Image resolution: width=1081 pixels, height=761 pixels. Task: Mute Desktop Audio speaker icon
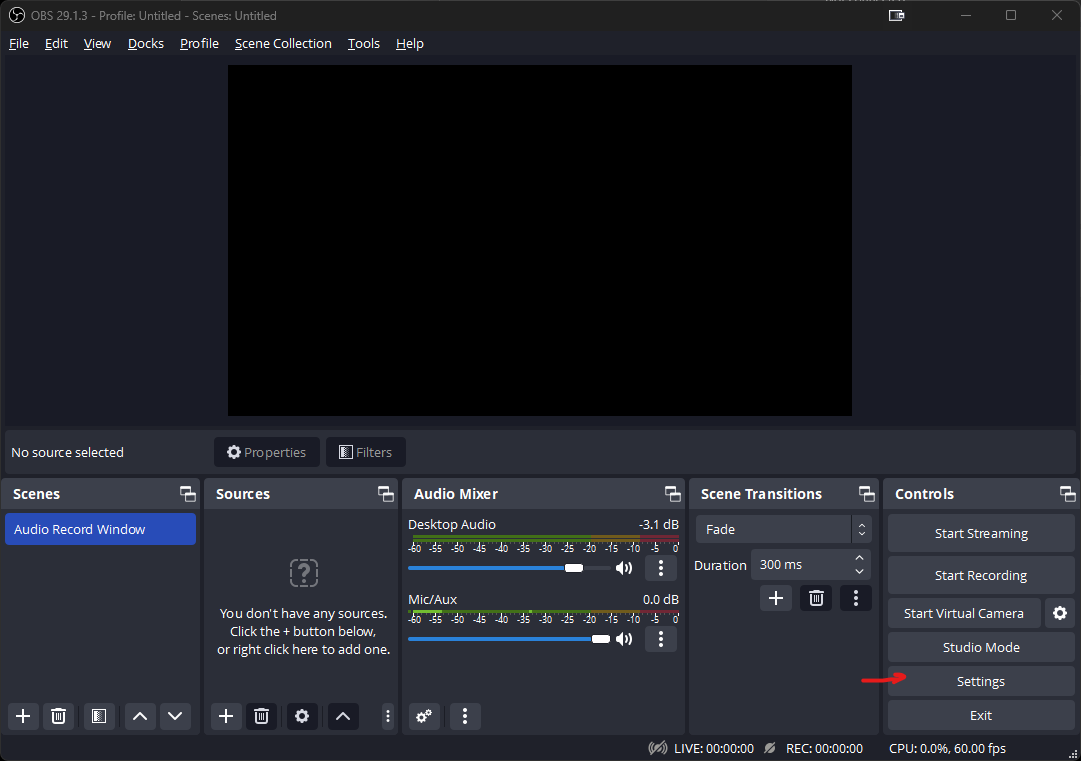coord(624,568)
